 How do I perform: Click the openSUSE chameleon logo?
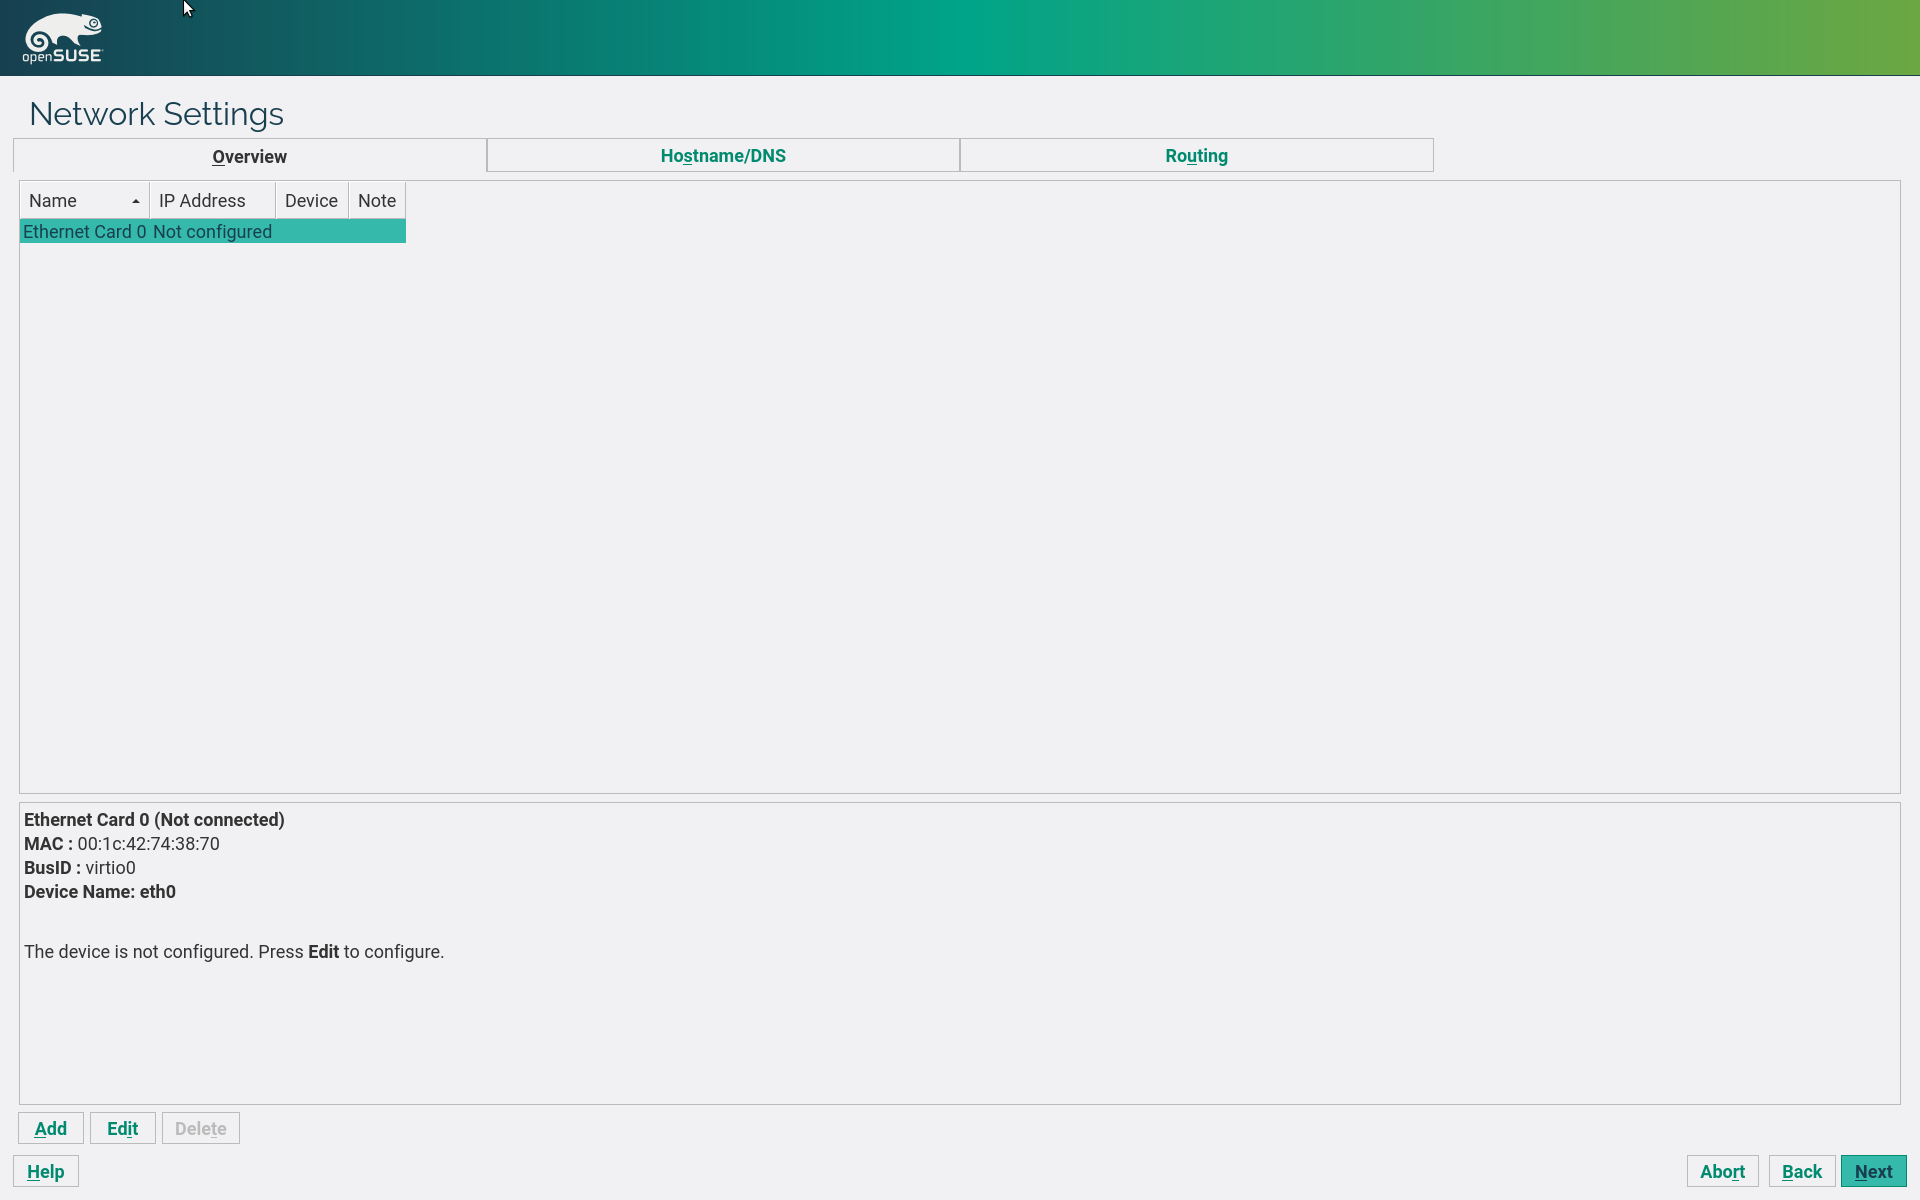click(x=62, y=38)
